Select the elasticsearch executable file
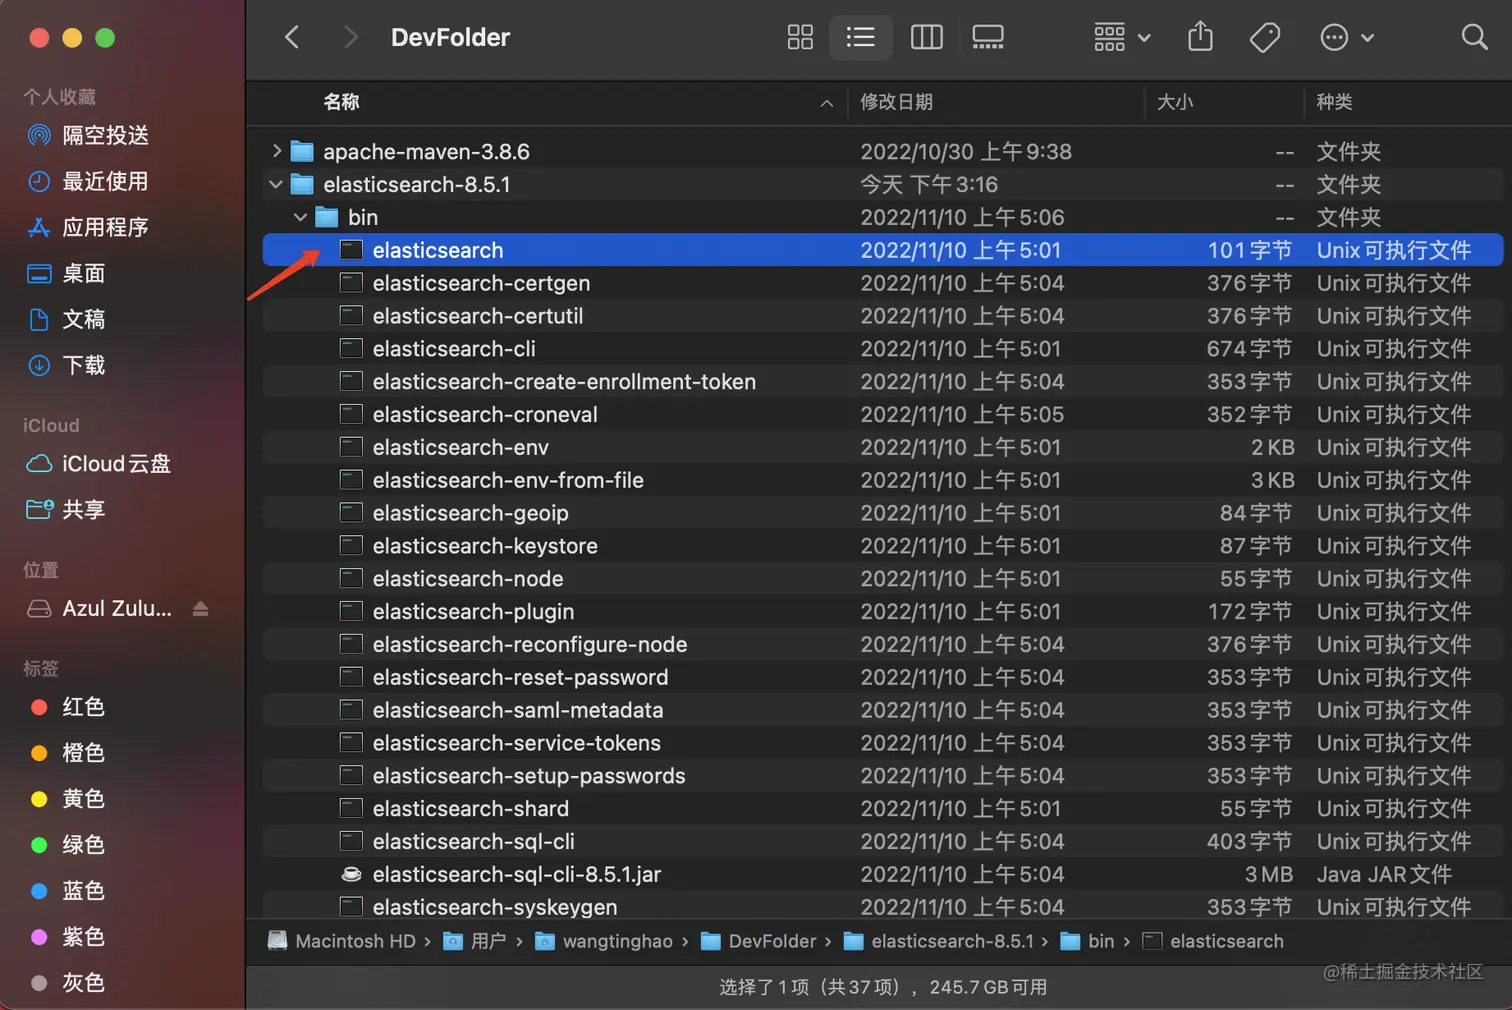Viewport: 1512px width, 1010px height. pyautogui.click(x=883, y=250)
